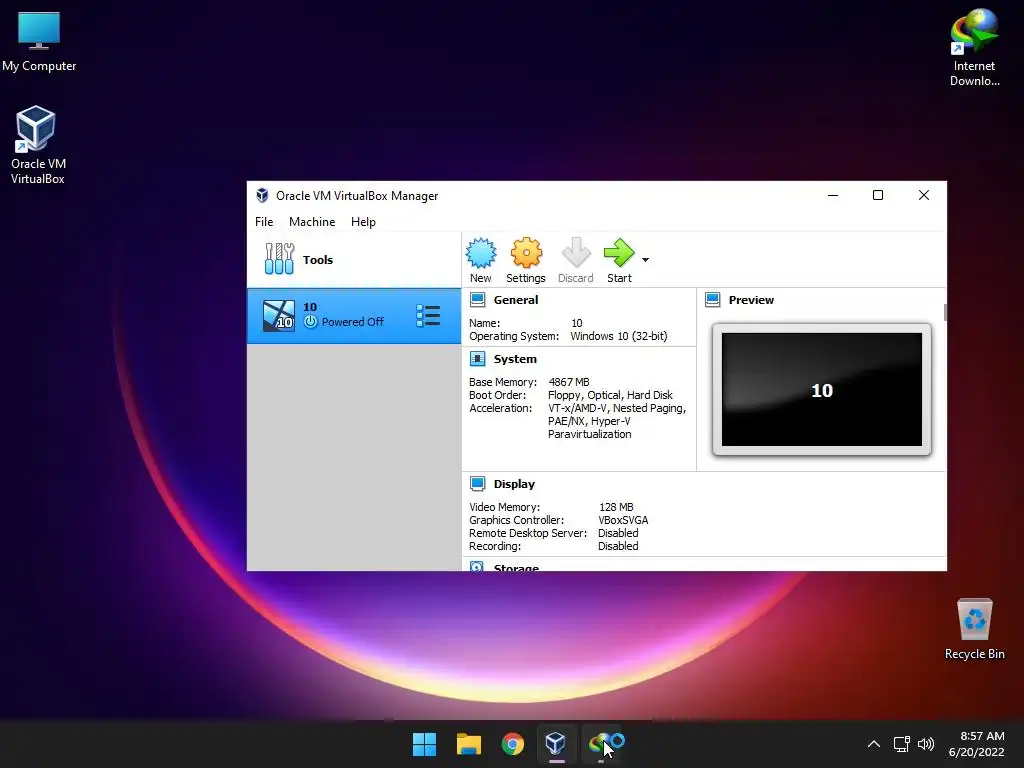
Task: Click the Floppy, Optical, Hard Disk text
Action: click(x=610, y=395)
